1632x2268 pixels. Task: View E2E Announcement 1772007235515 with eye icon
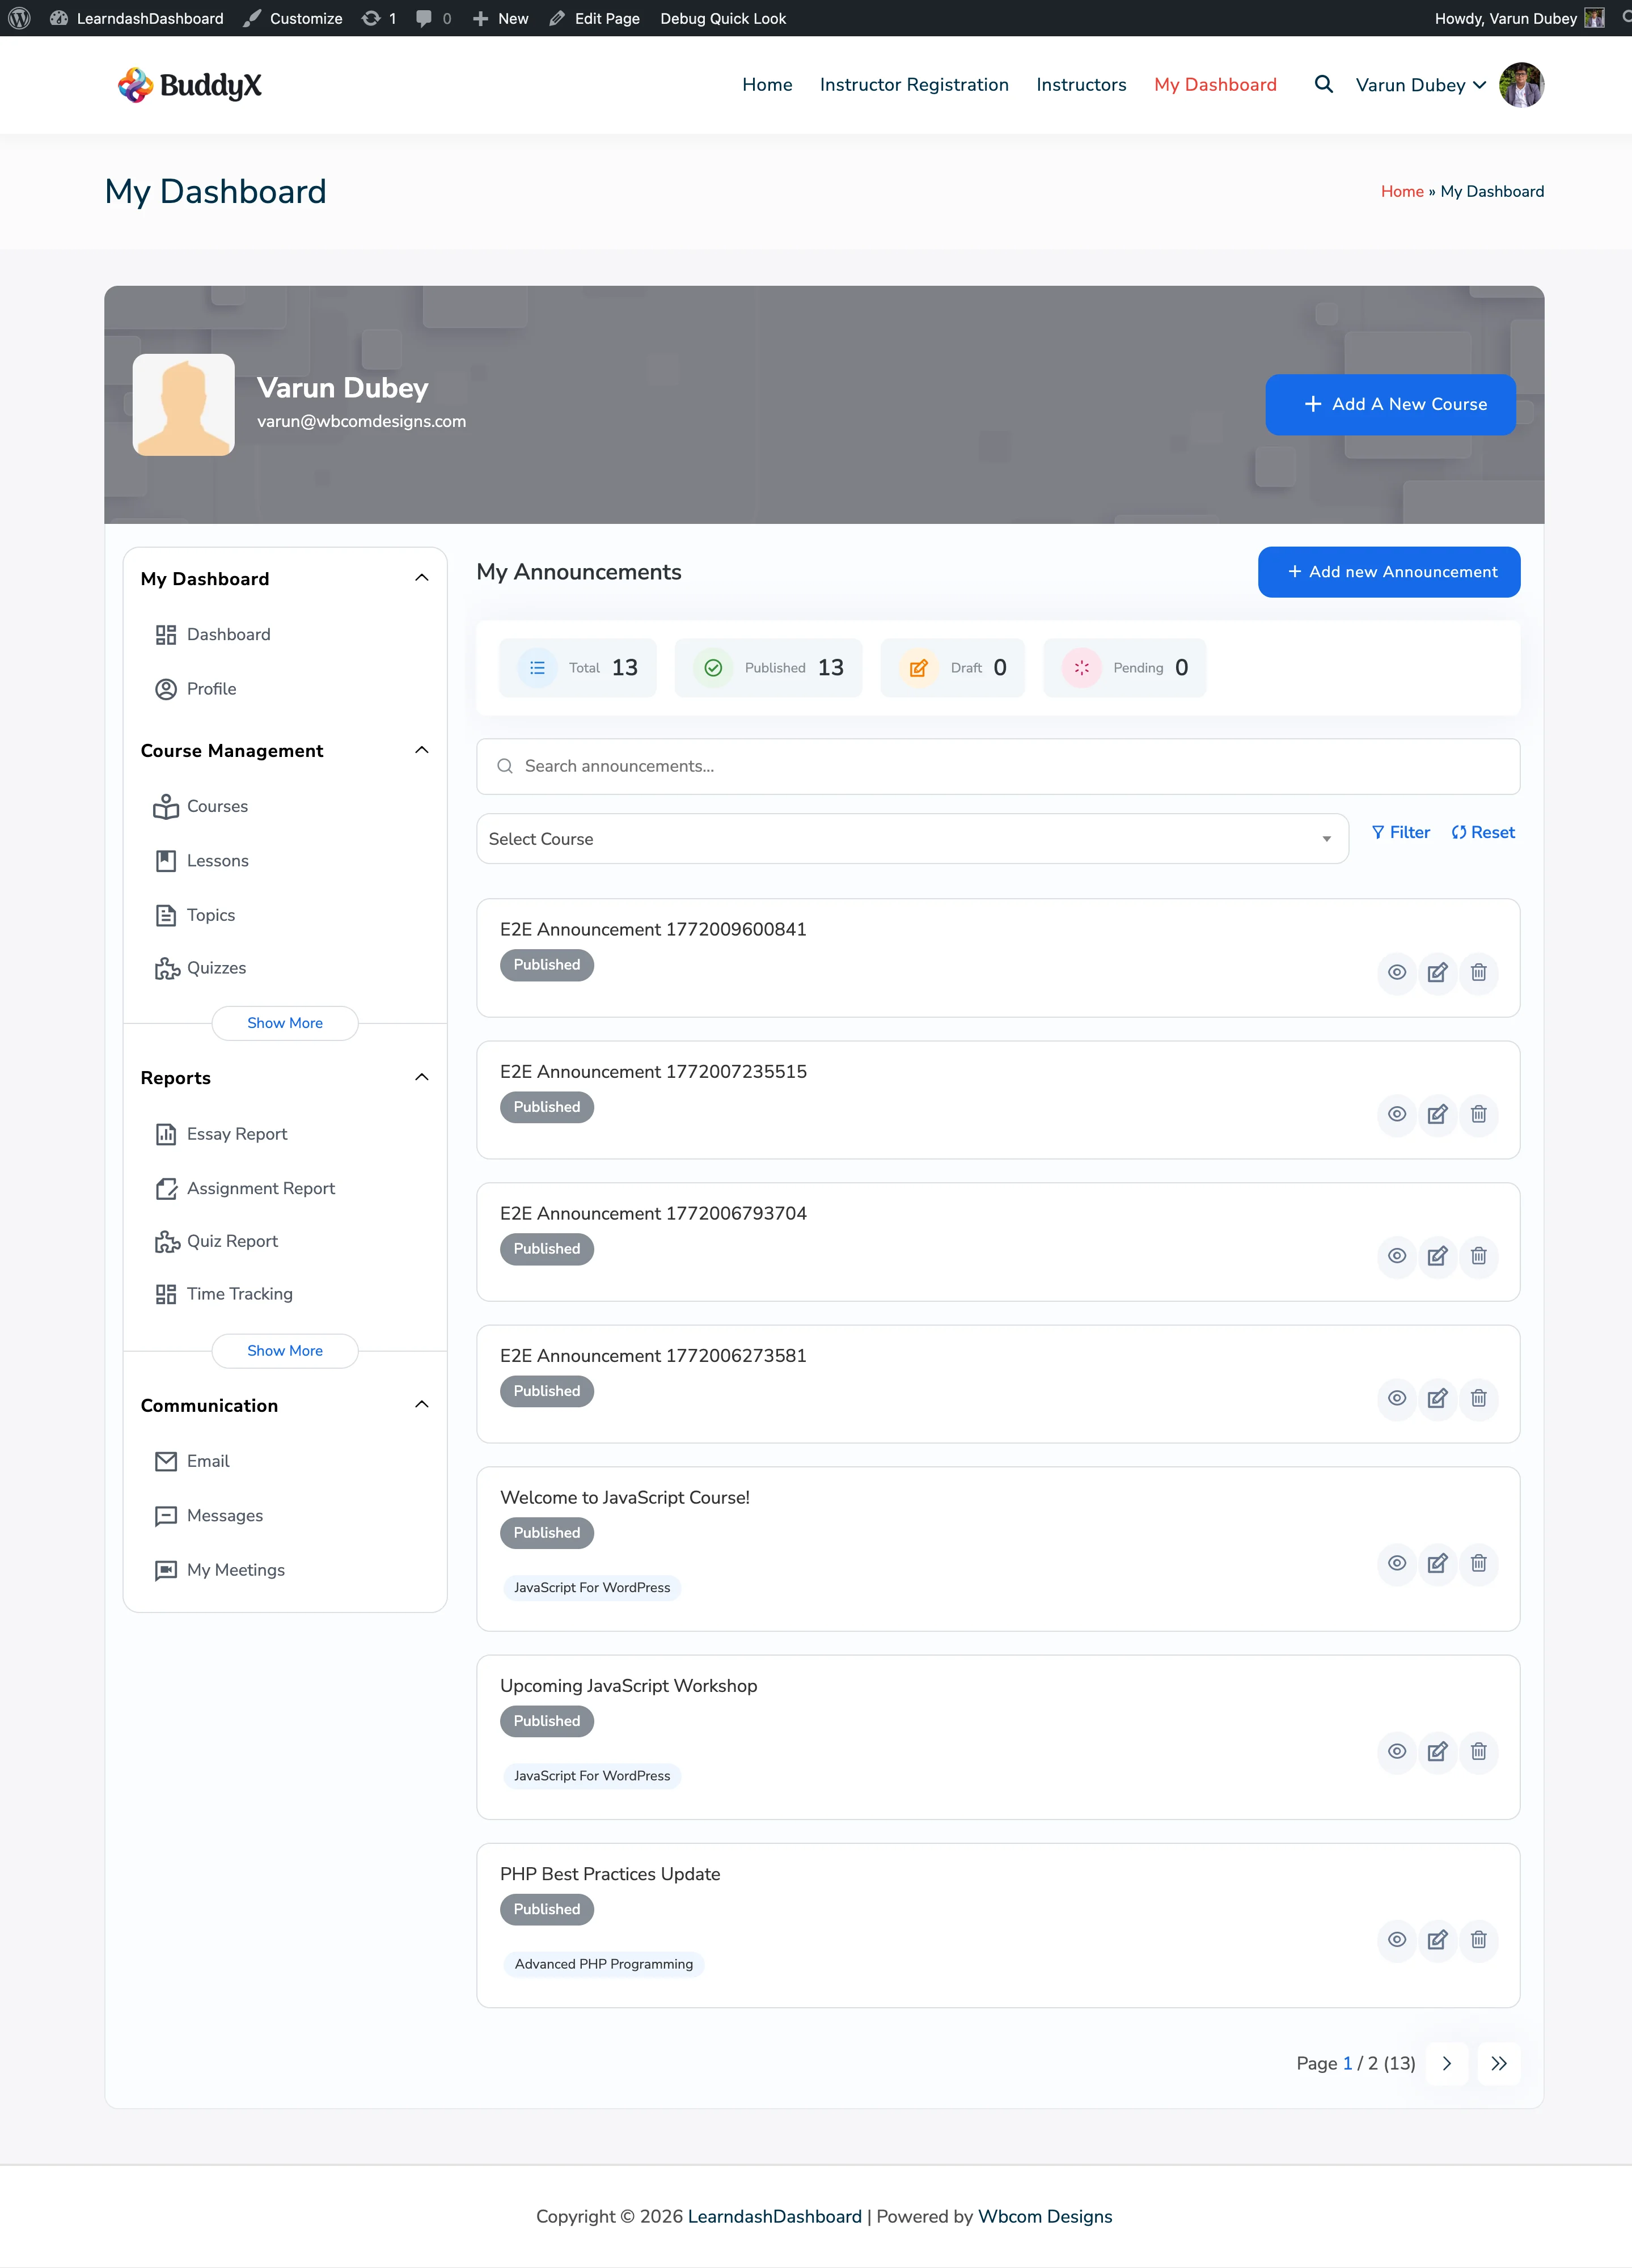tap(1396, 1114)
